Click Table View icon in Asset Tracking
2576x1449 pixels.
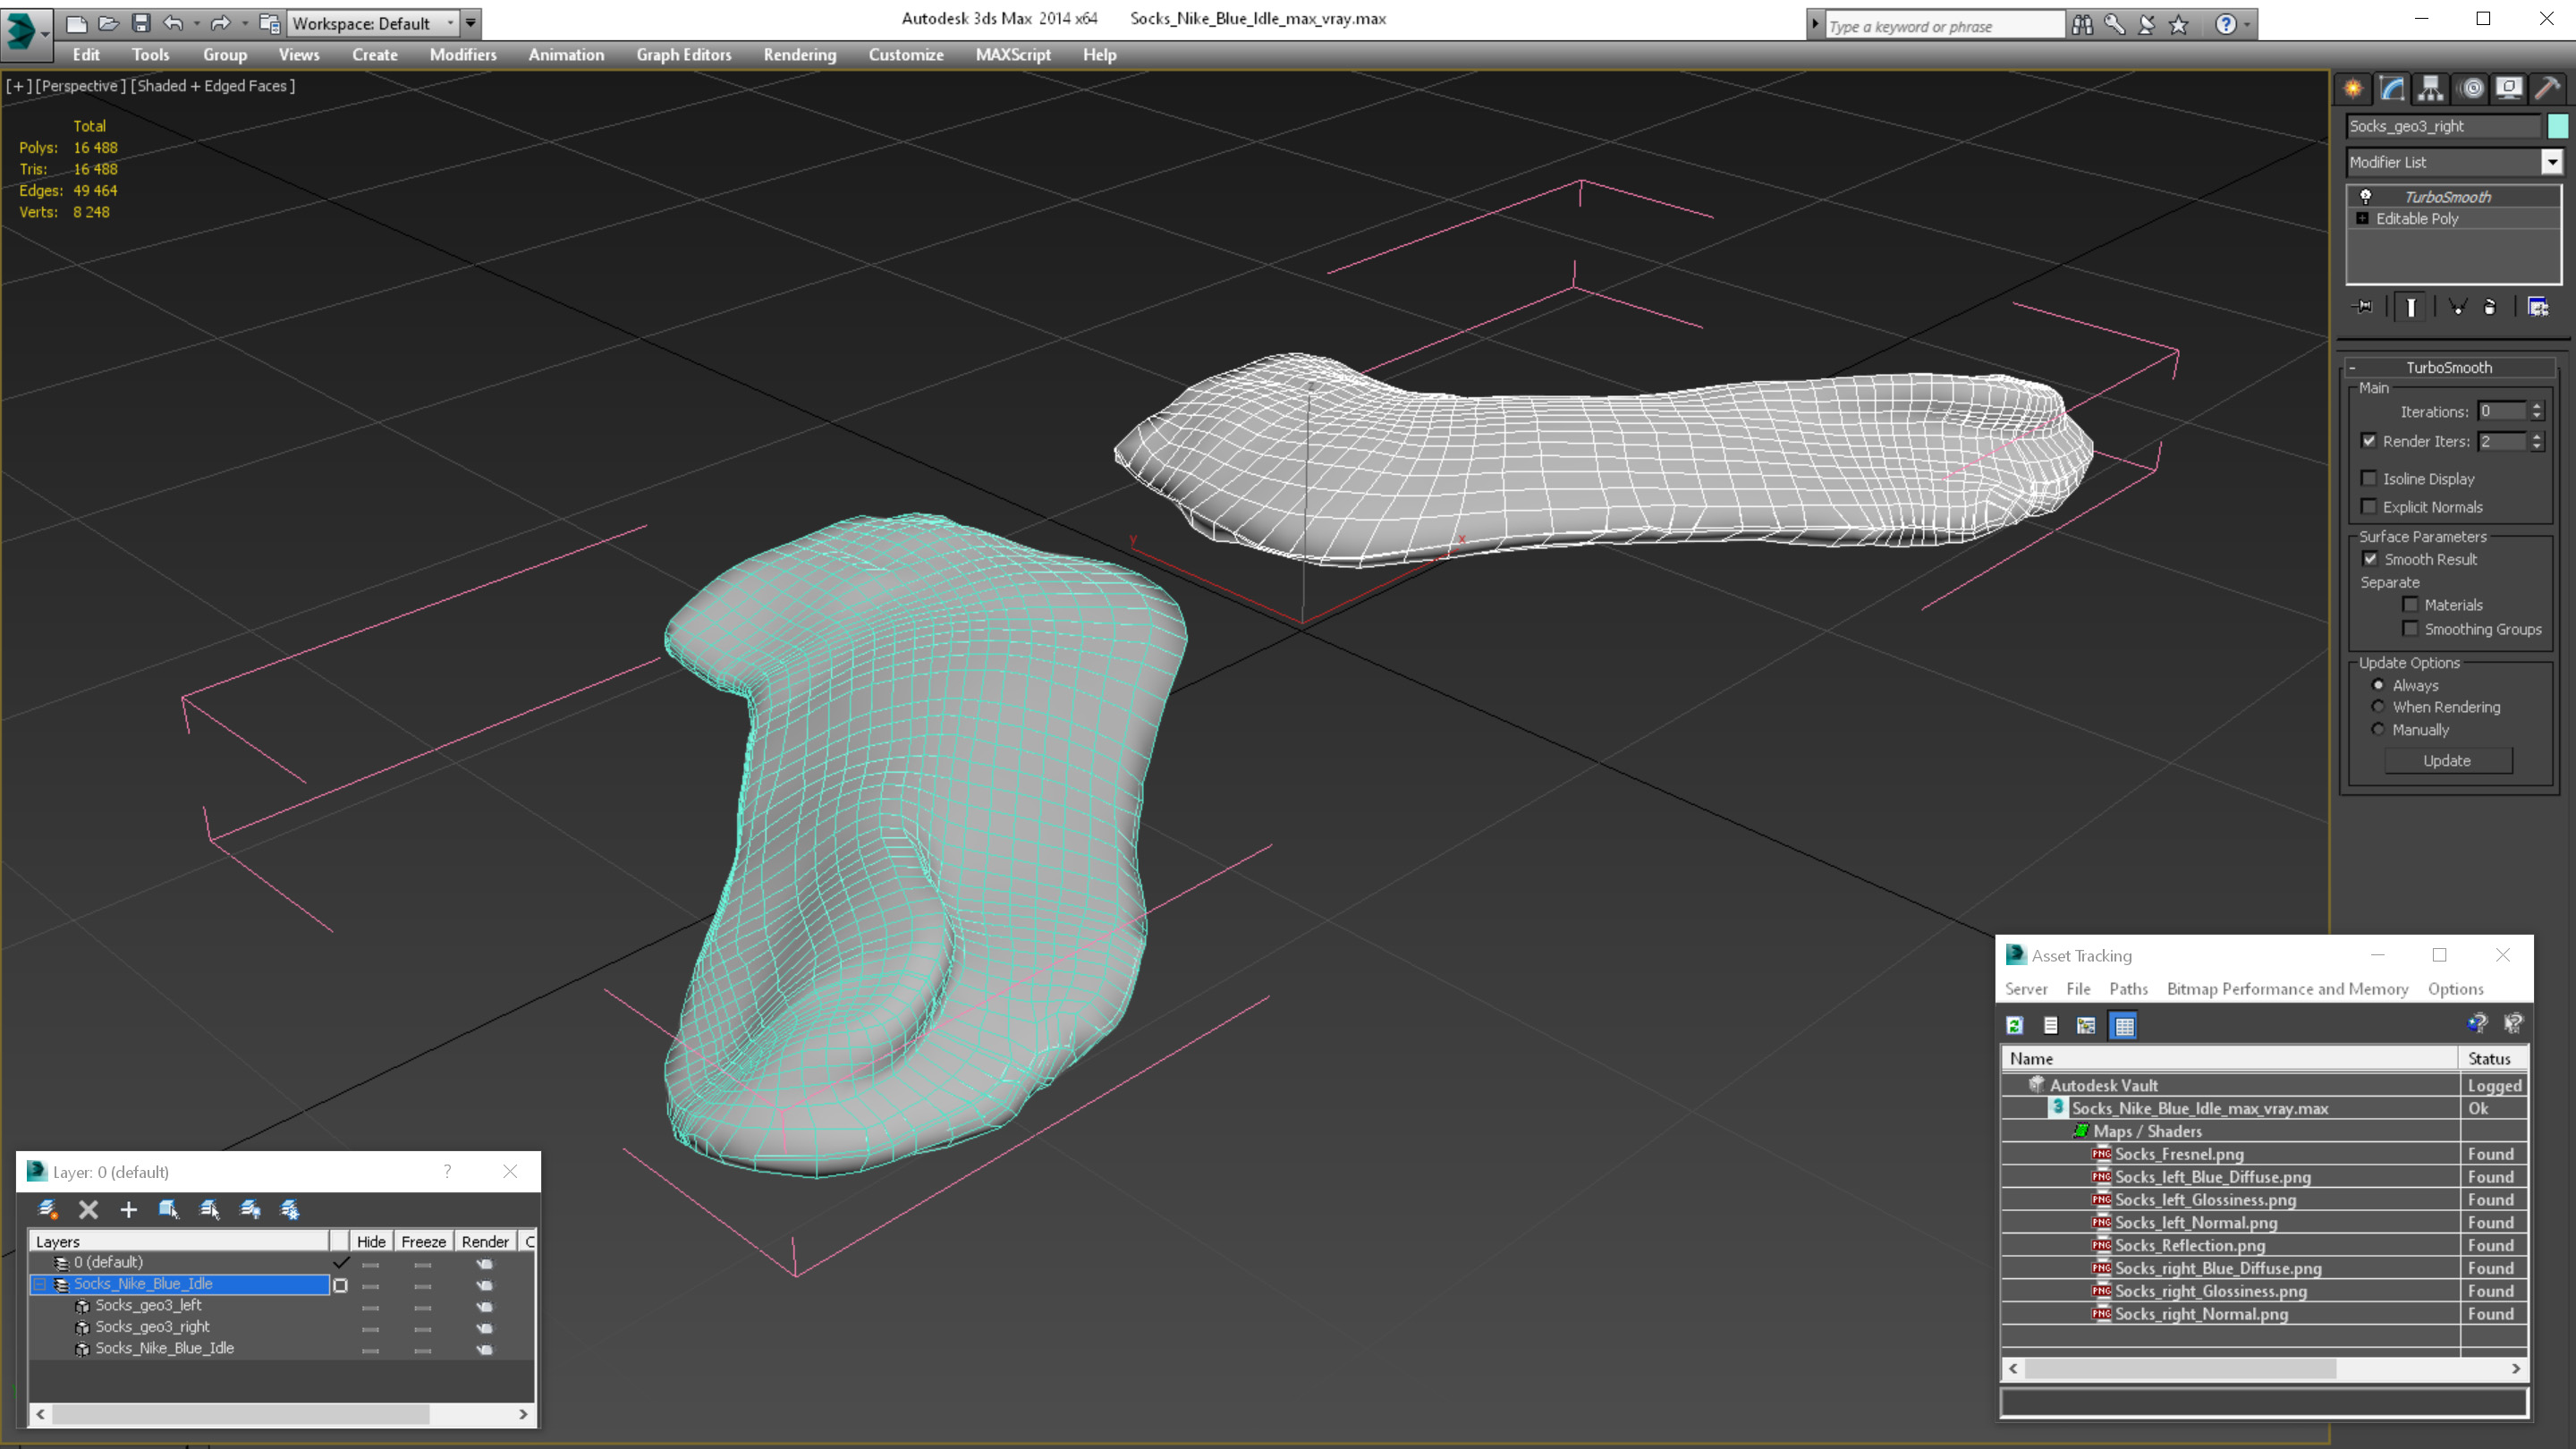2123,1025
